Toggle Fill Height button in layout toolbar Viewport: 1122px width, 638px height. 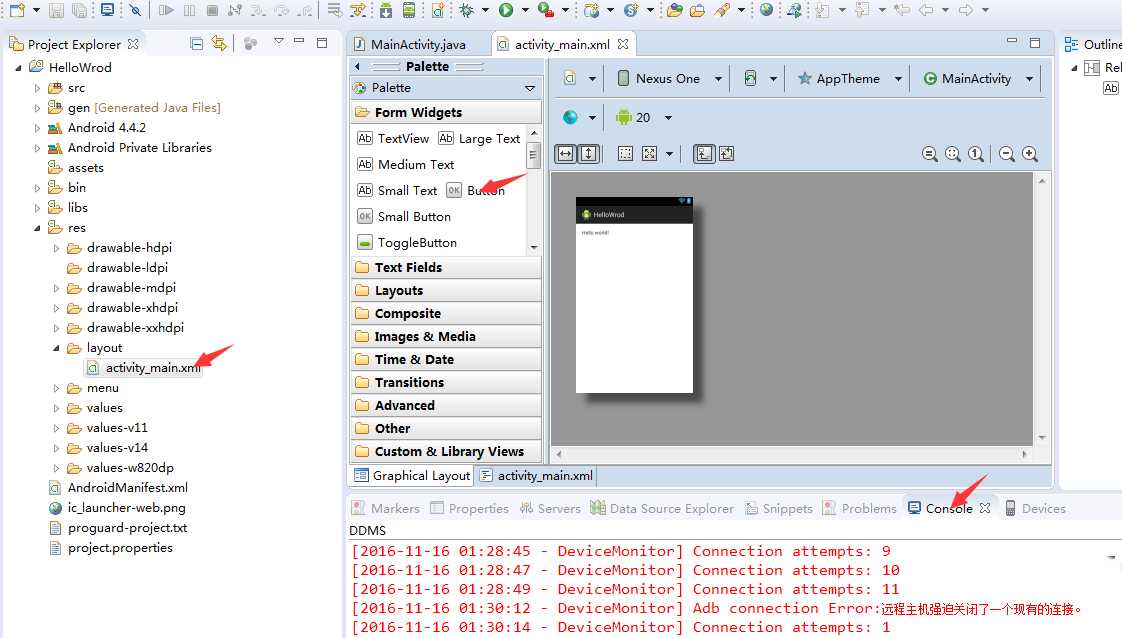coord(588,154)
